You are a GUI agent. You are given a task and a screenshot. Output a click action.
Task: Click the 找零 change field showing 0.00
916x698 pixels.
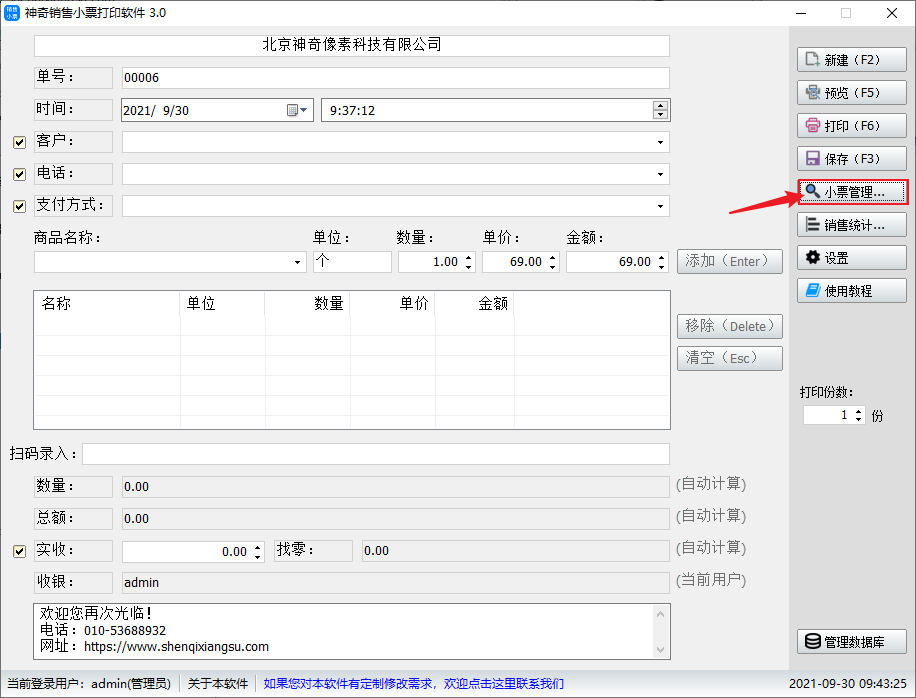click(516, 551)
